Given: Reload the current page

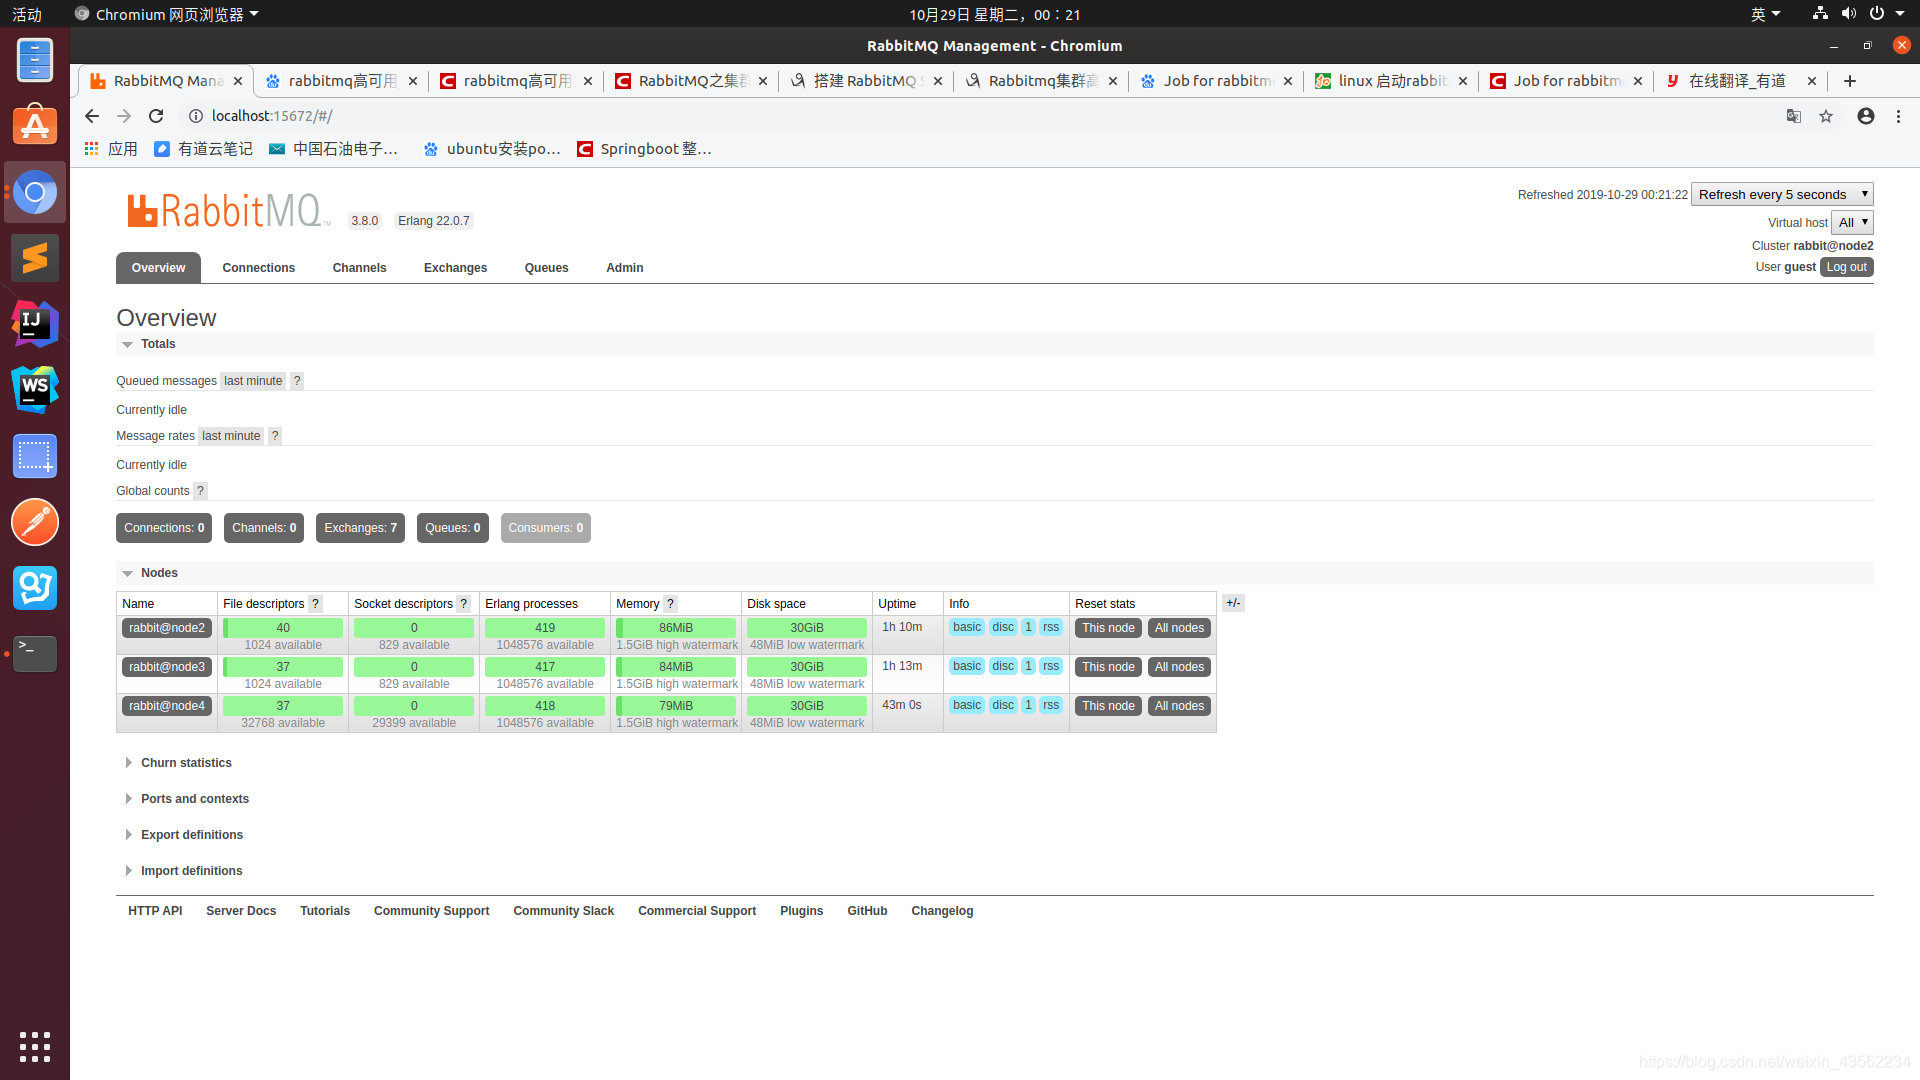Looking at the screenshot, I should pyautogui.click(x=156, y=116).
